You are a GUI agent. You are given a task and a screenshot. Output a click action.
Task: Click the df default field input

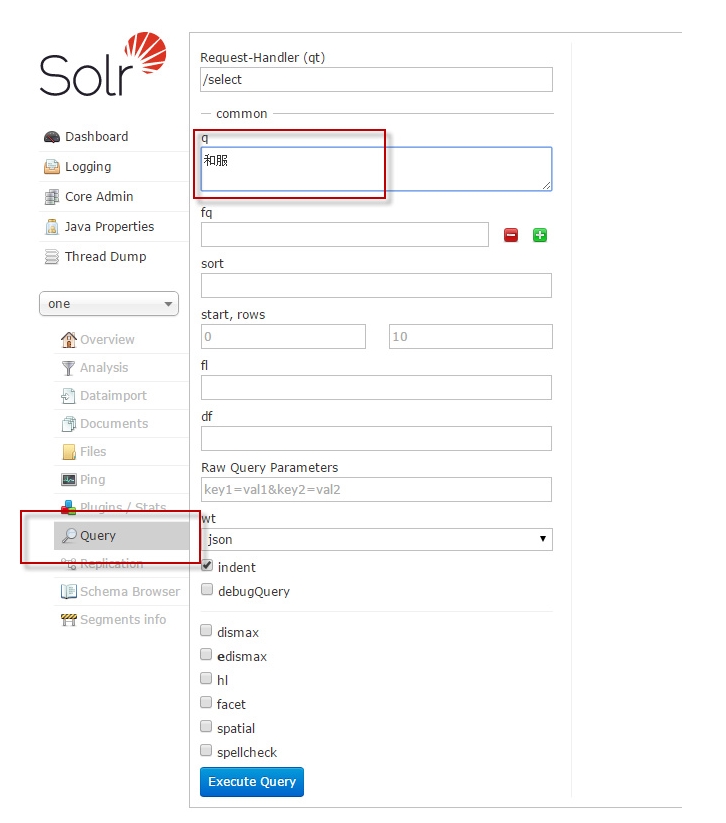pos(376,439)
